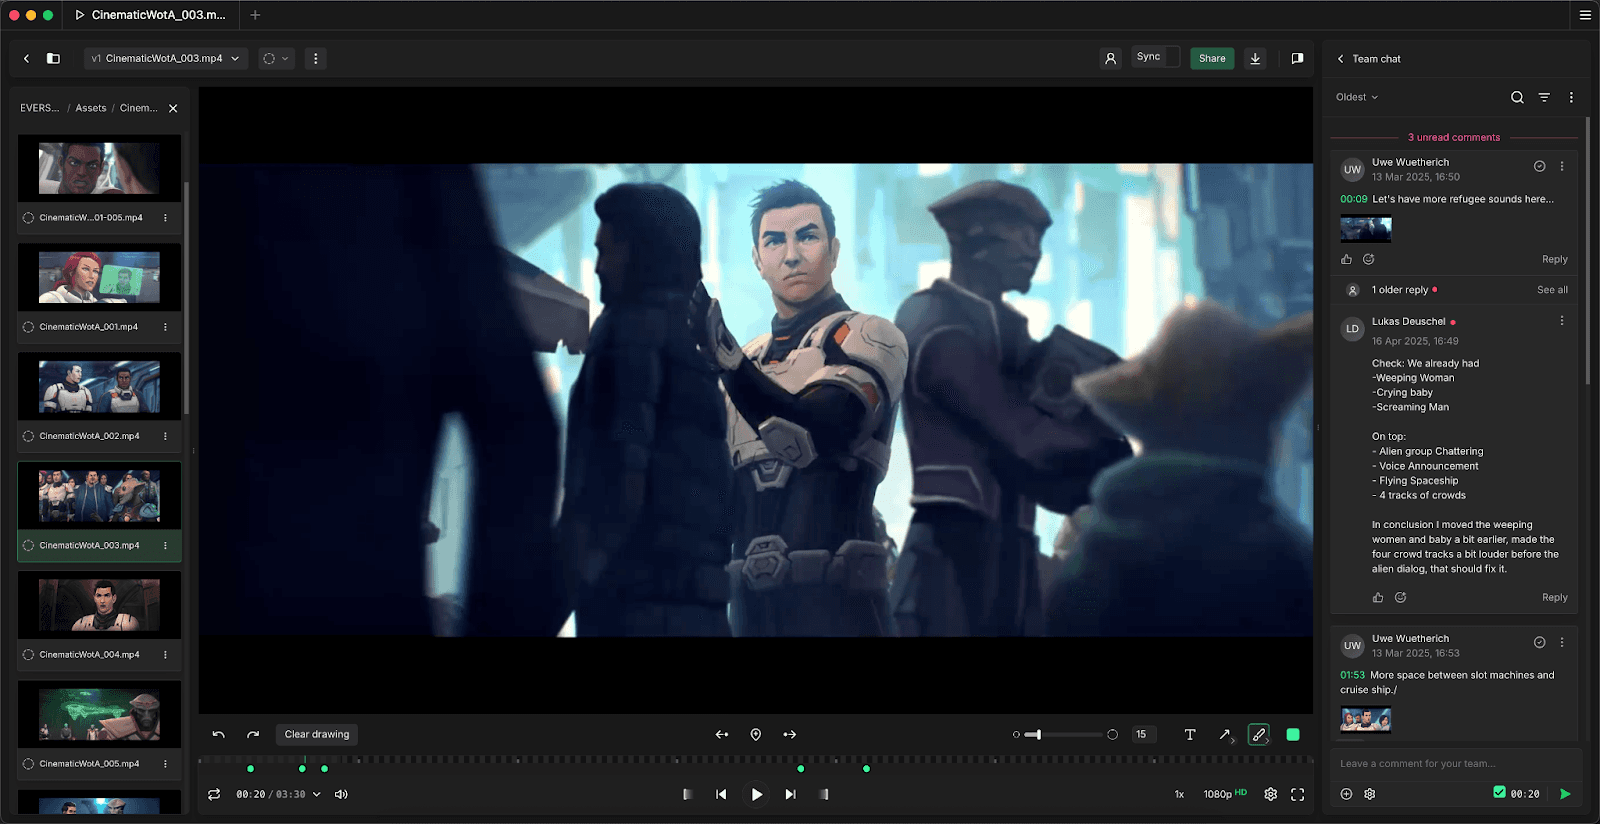Open the review status dropdown

click(275, 58)
